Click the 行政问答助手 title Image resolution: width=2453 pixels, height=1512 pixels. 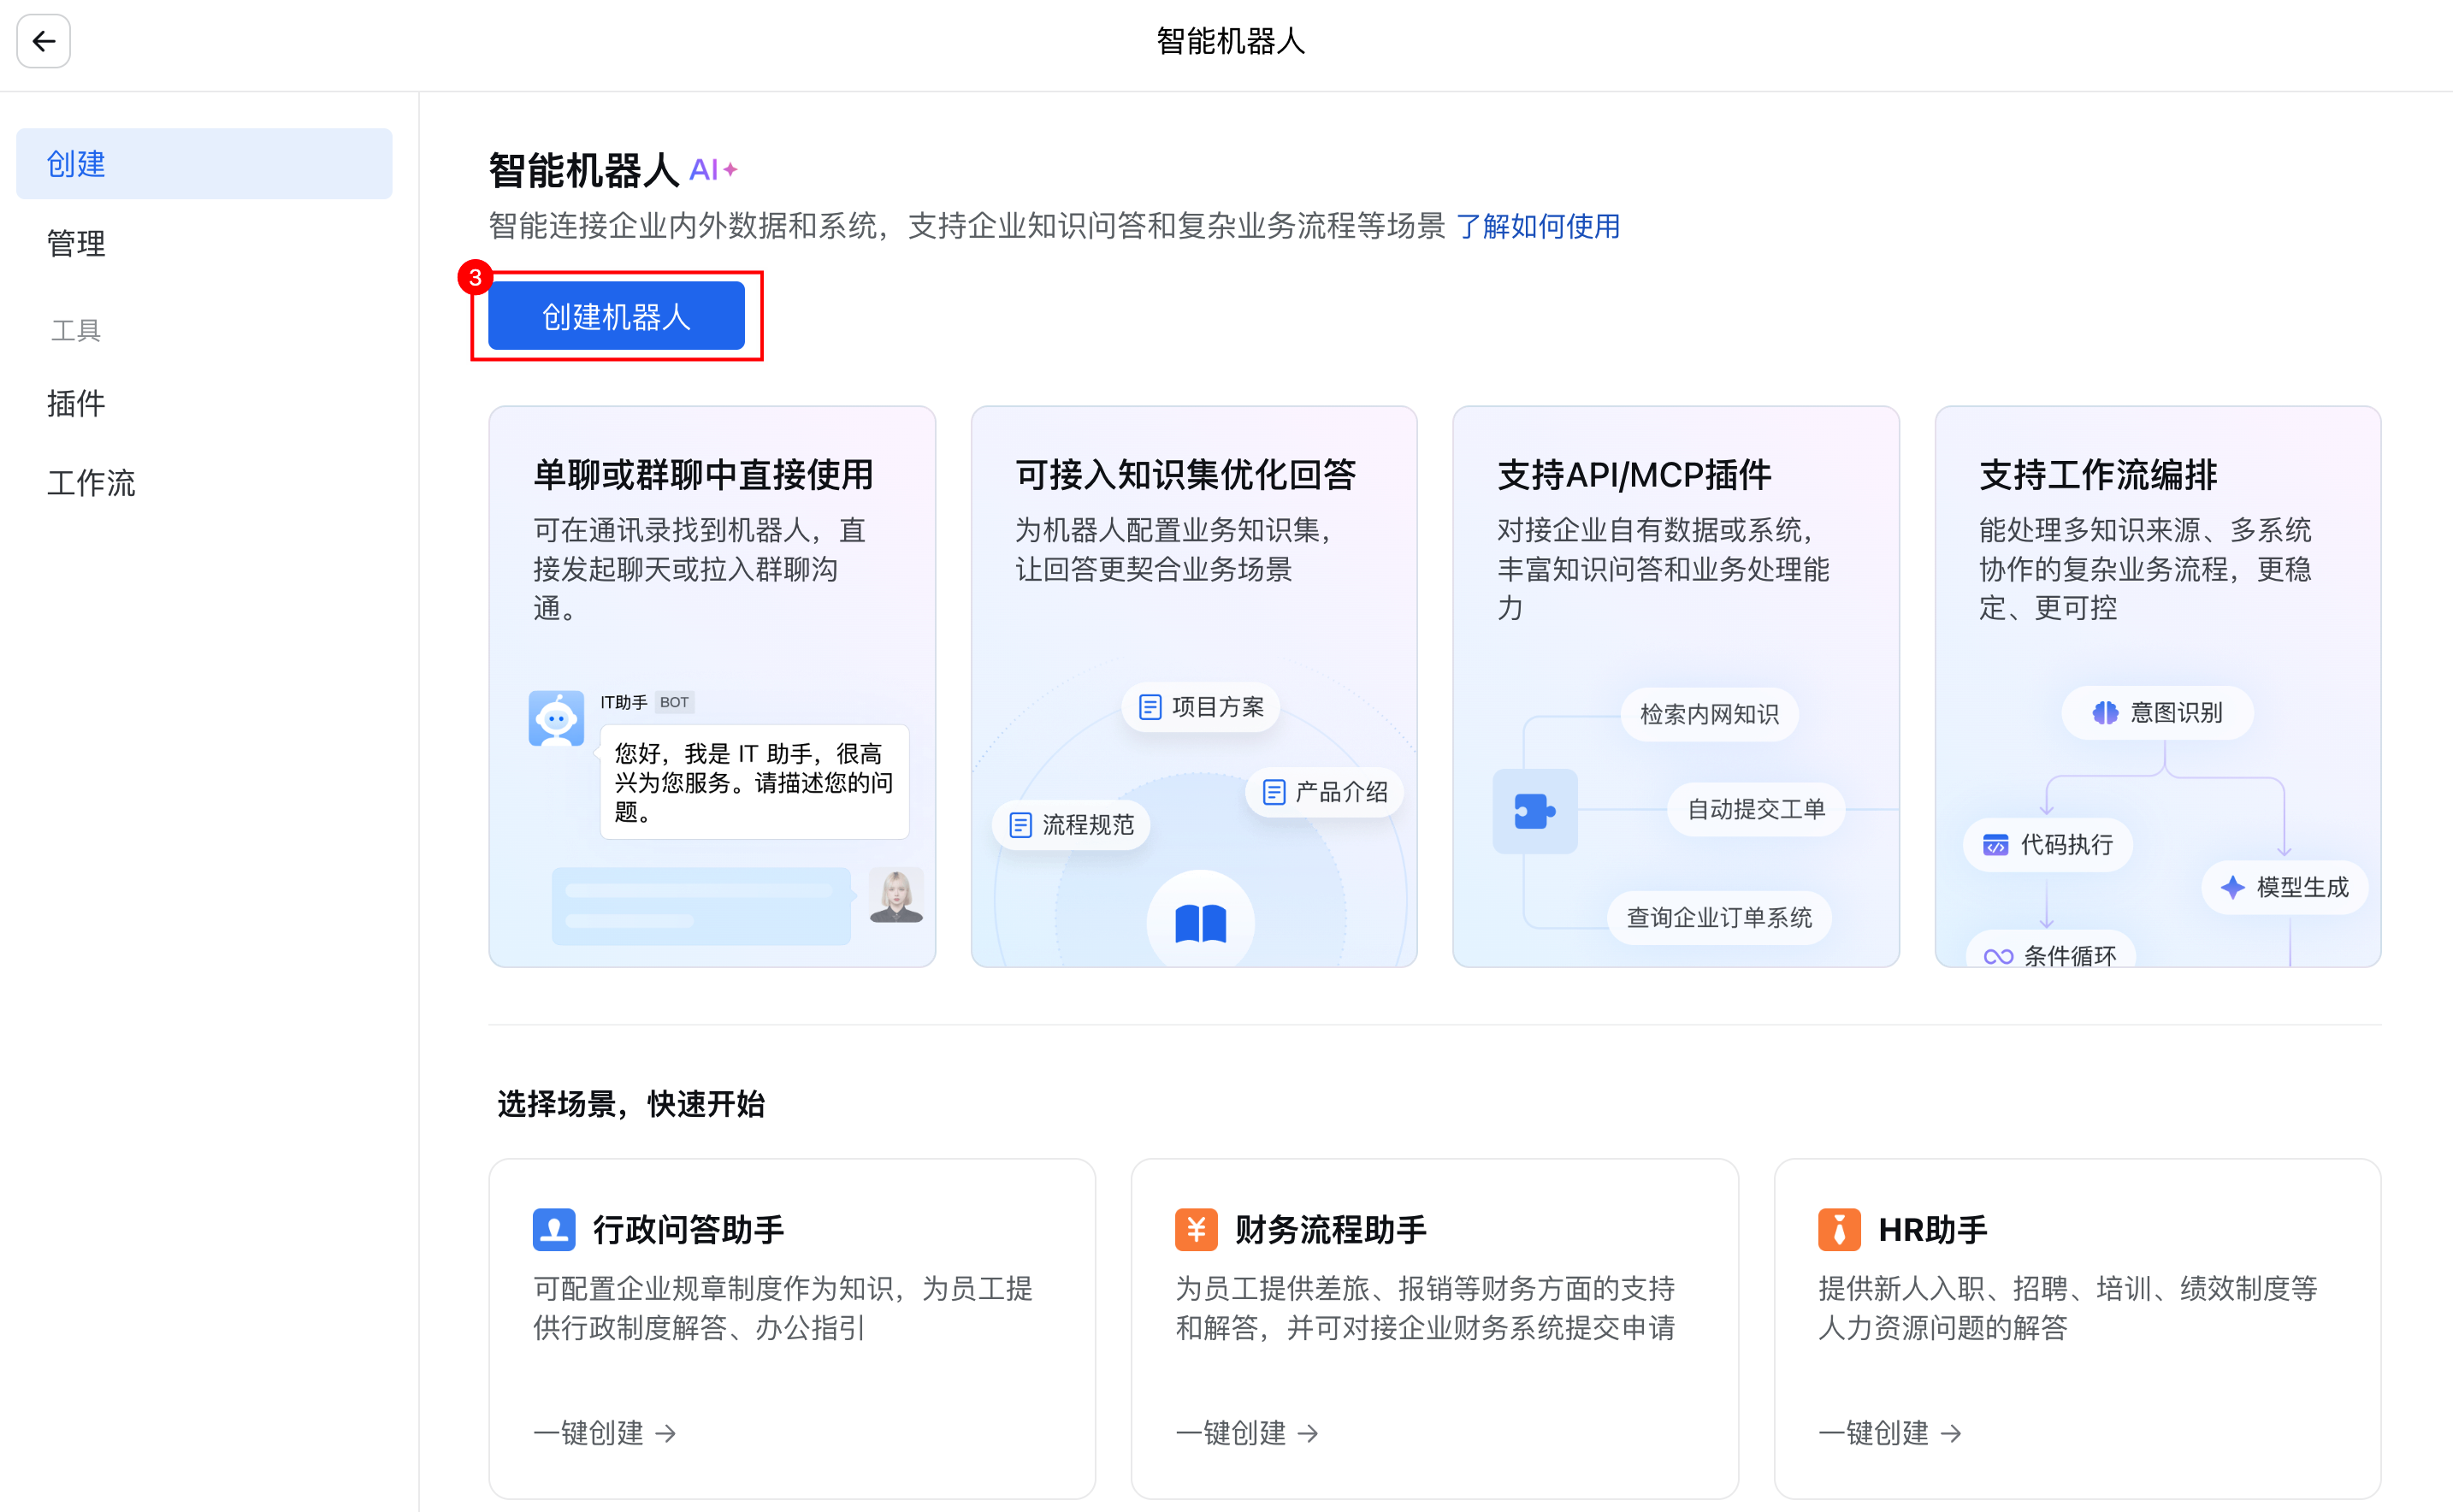point(689,1230)
